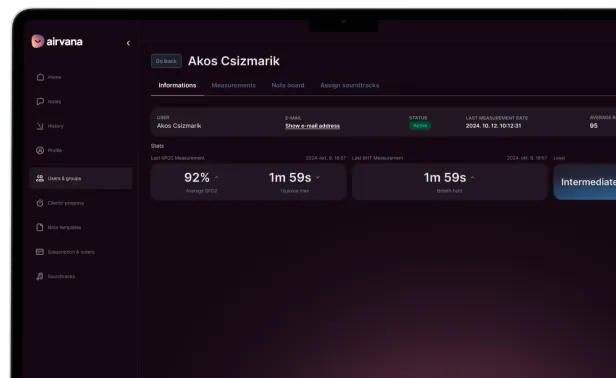Open Soundtracks via music note icon

(x=40, y=276)
